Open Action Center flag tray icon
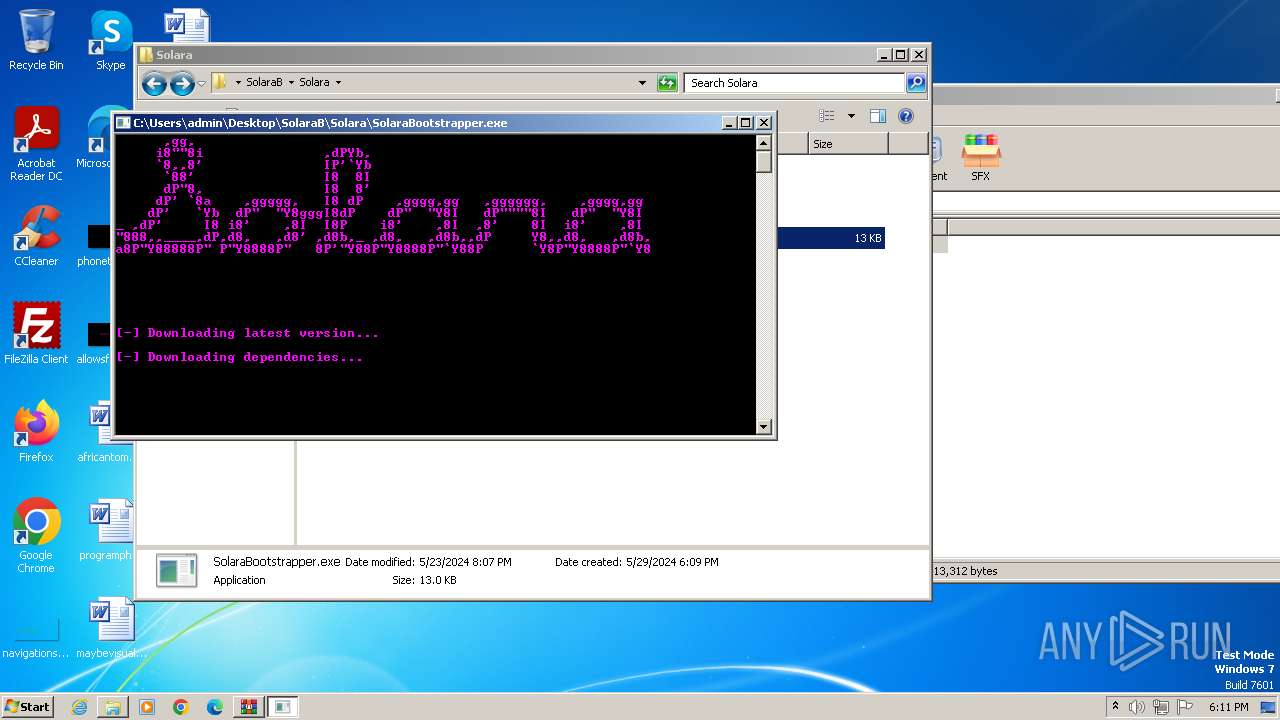1280x720 pixels. 1185,707
